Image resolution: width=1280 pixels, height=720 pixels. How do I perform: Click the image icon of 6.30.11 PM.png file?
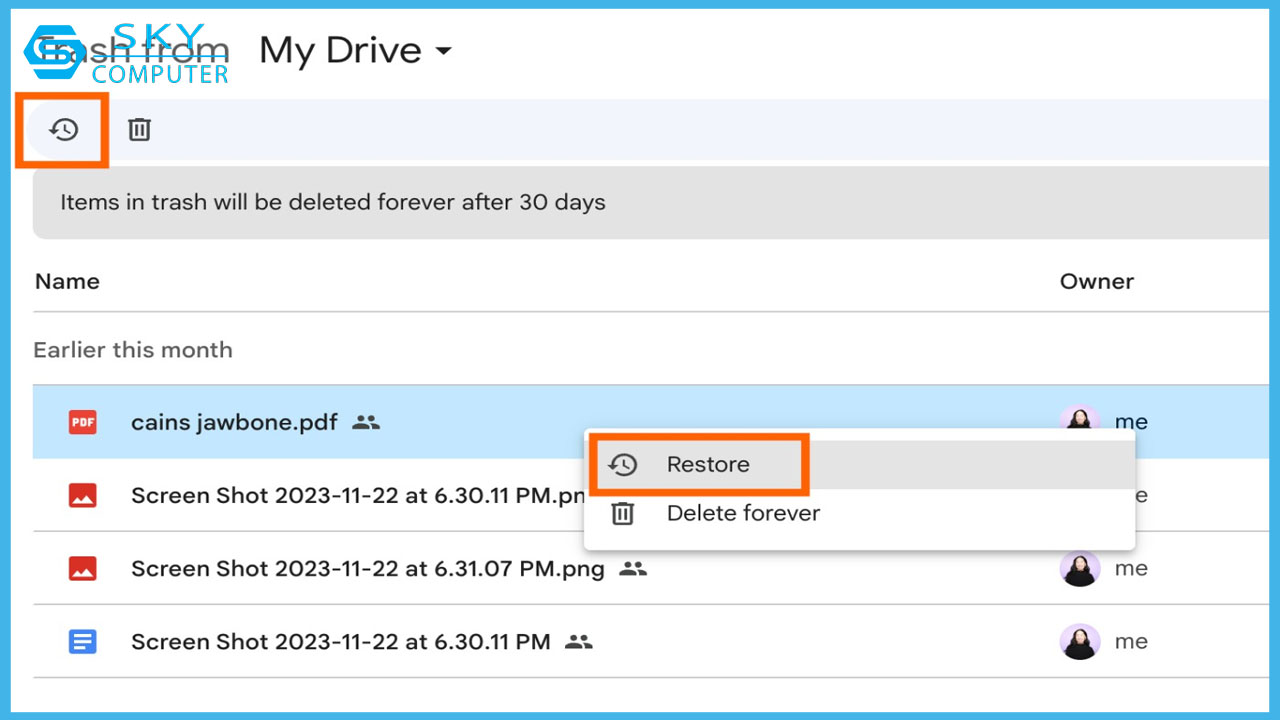pyautogui.click(x=82, y=496)
